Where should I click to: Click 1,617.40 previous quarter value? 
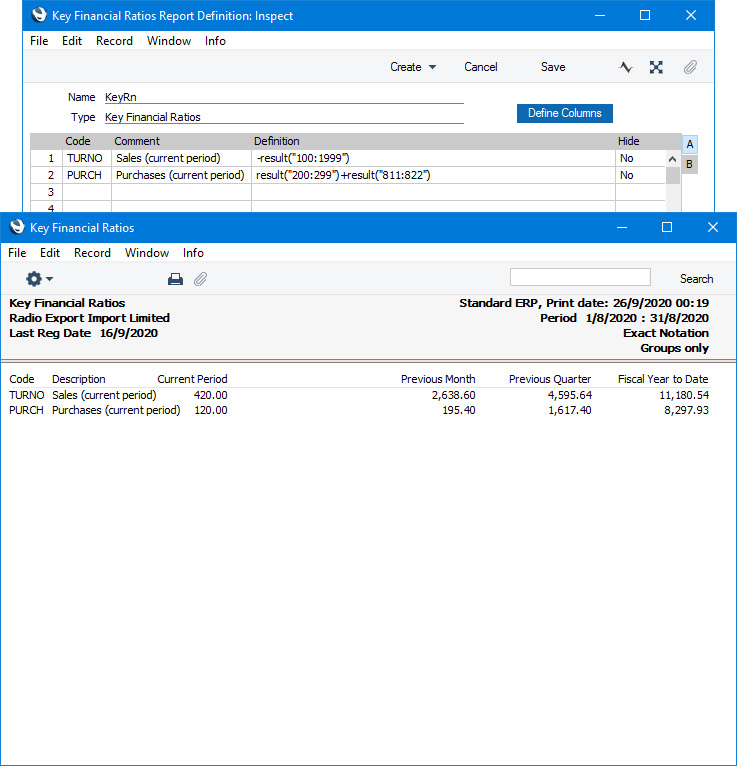click(x=569, y=410)
